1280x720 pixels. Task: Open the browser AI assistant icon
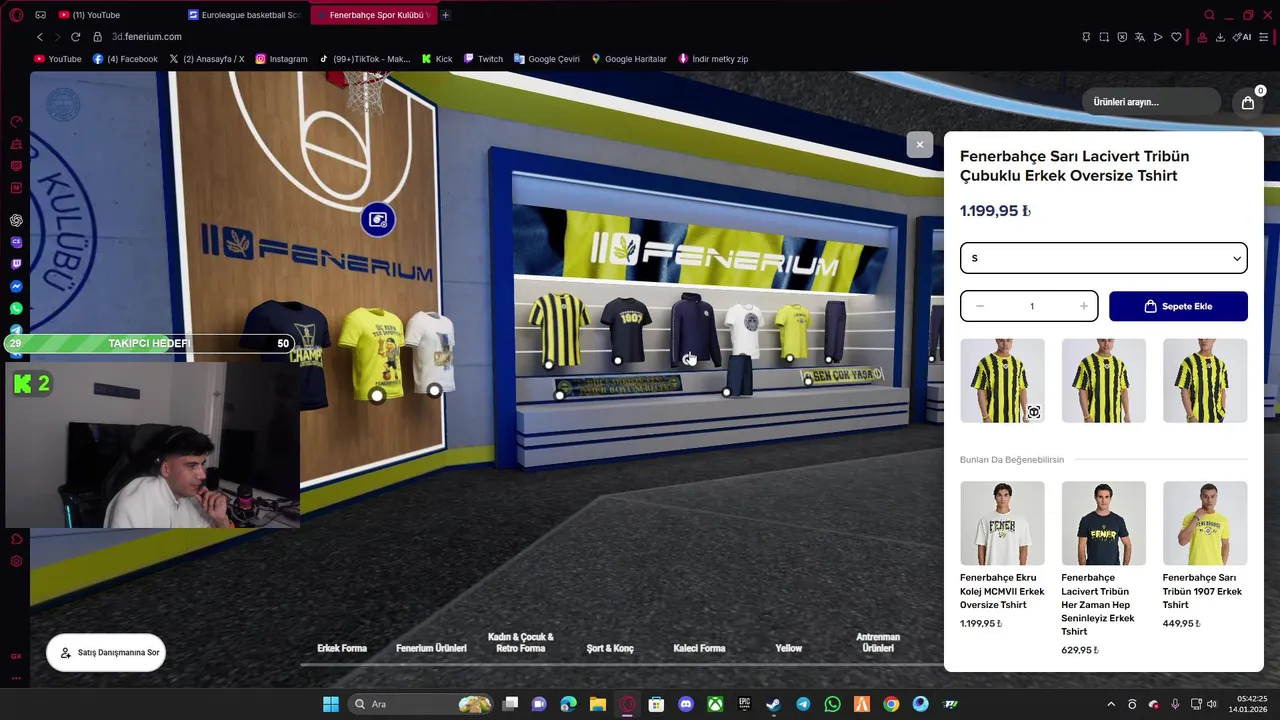[1244, 37]
